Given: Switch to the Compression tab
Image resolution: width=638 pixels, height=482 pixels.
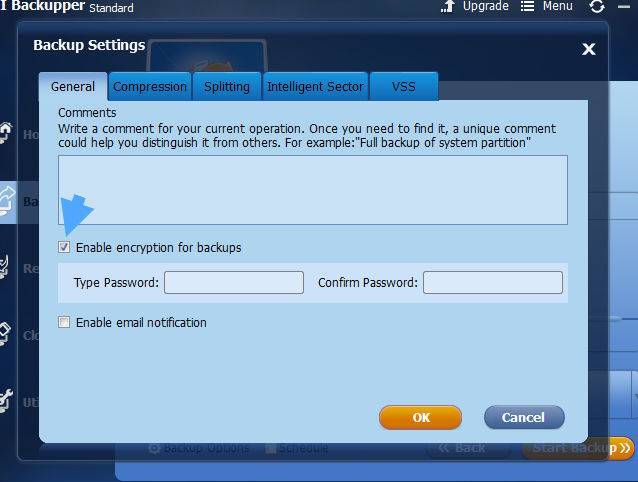Looking at the screenshot, I should click(x=150, y=86).
